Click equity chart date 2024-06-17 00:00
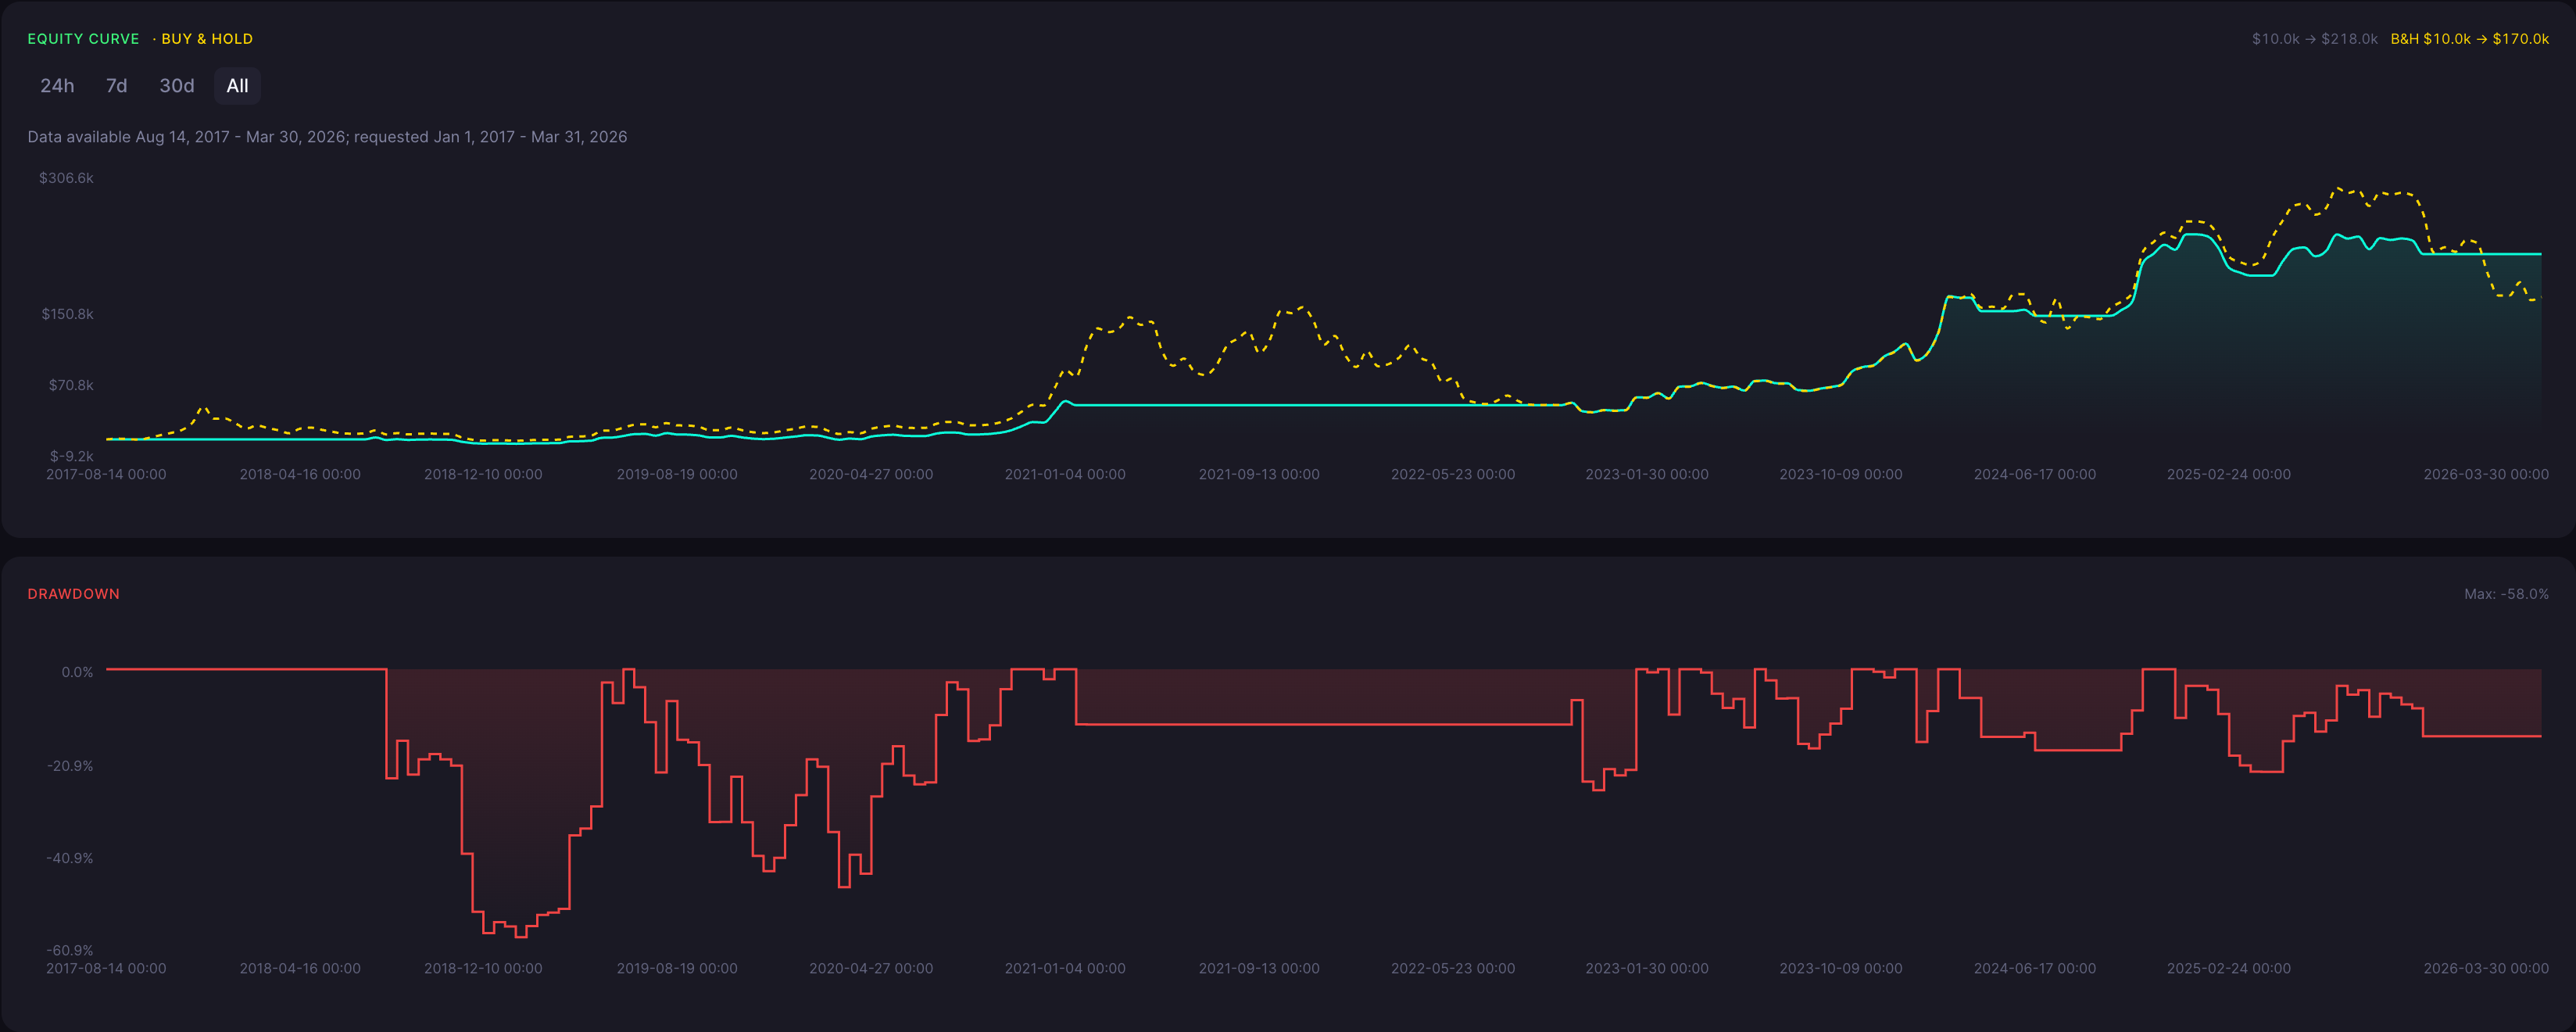Image resolution: width=2576 pixels, height=1032 pixels. coord(2035,474)
